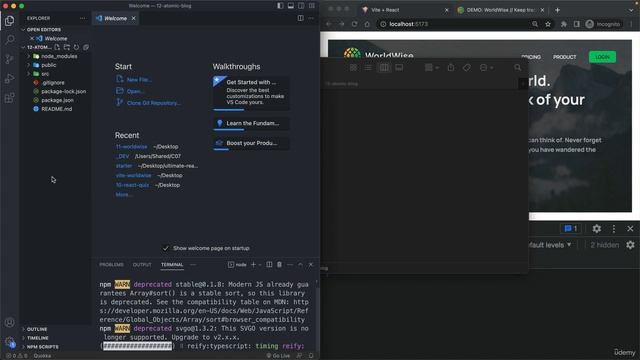Expand the Timeline section
This screenshot has width=640, height=360.
[x=38, y=338]
